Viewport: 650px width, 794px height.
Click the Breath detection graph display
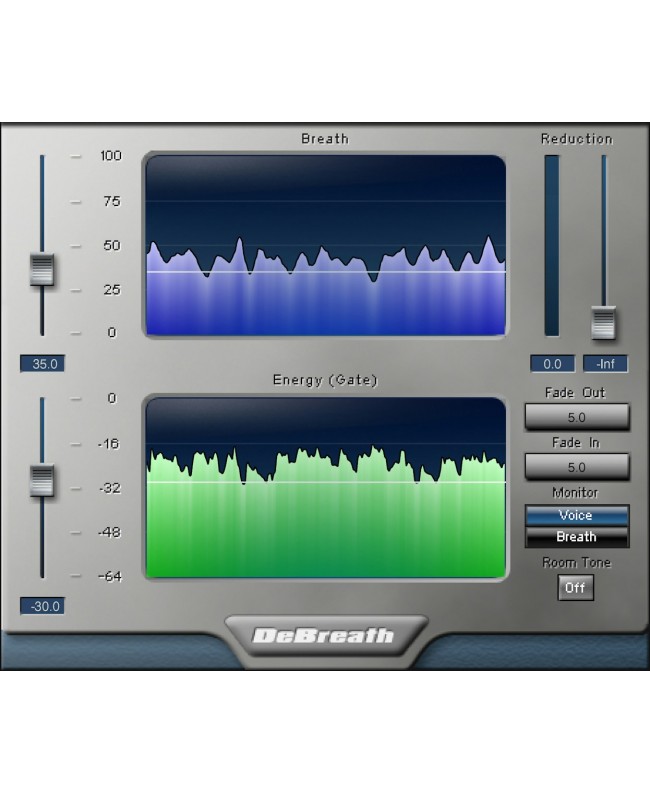pos(326,245)
